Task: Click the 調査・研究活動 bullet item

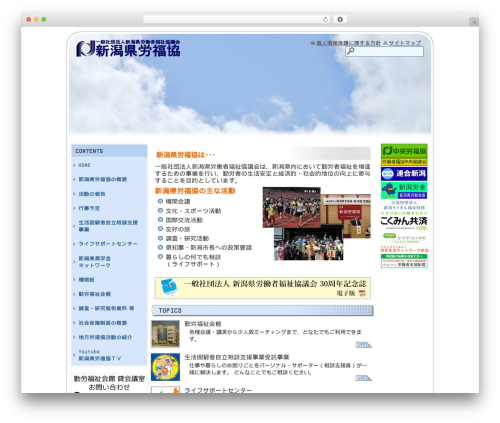Action: (187, 238)
